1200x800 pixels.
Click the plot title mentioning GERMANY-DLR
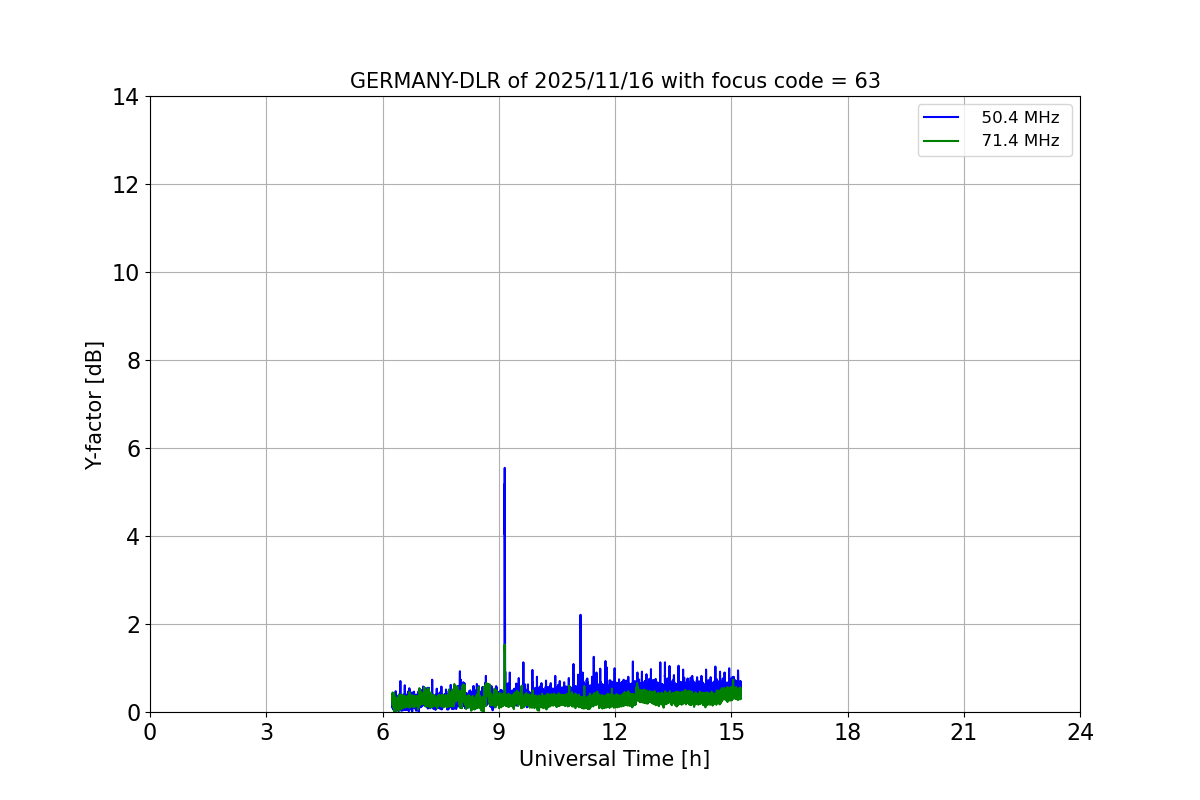pyautogui.click(x=615, y=81)
